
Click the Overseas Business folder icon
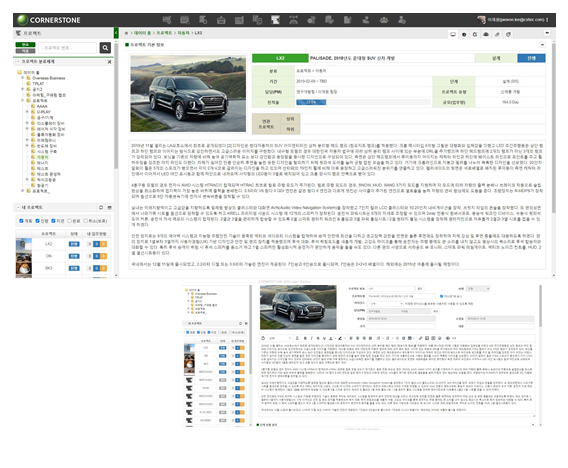(x=29, y=78)
